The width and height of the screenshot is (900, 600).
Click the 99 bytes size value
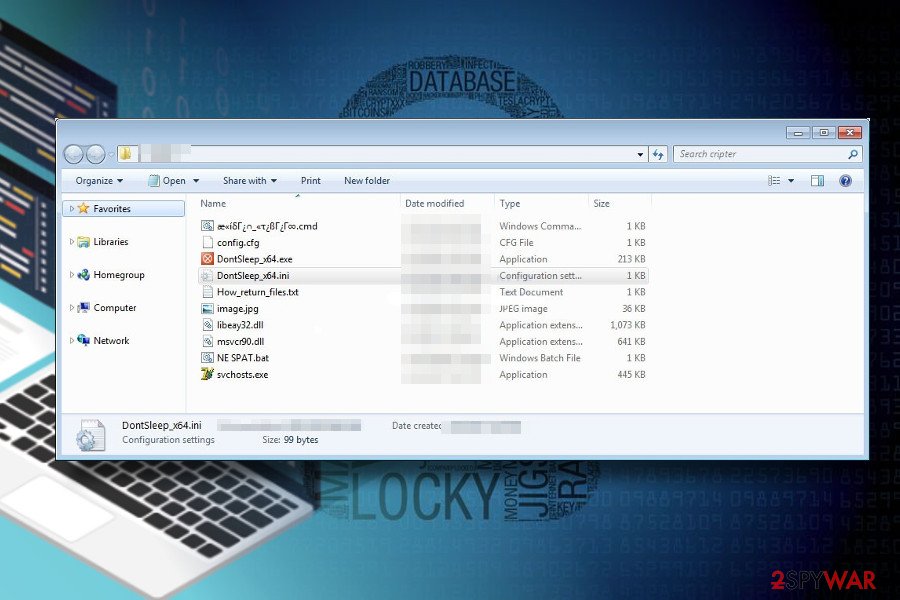click(x=301, y=440)
